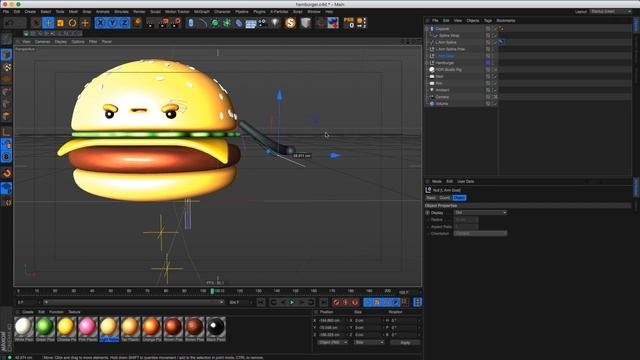Expand the Hamburger object hierarchy
Screen dimensions: 640x360
427,63
